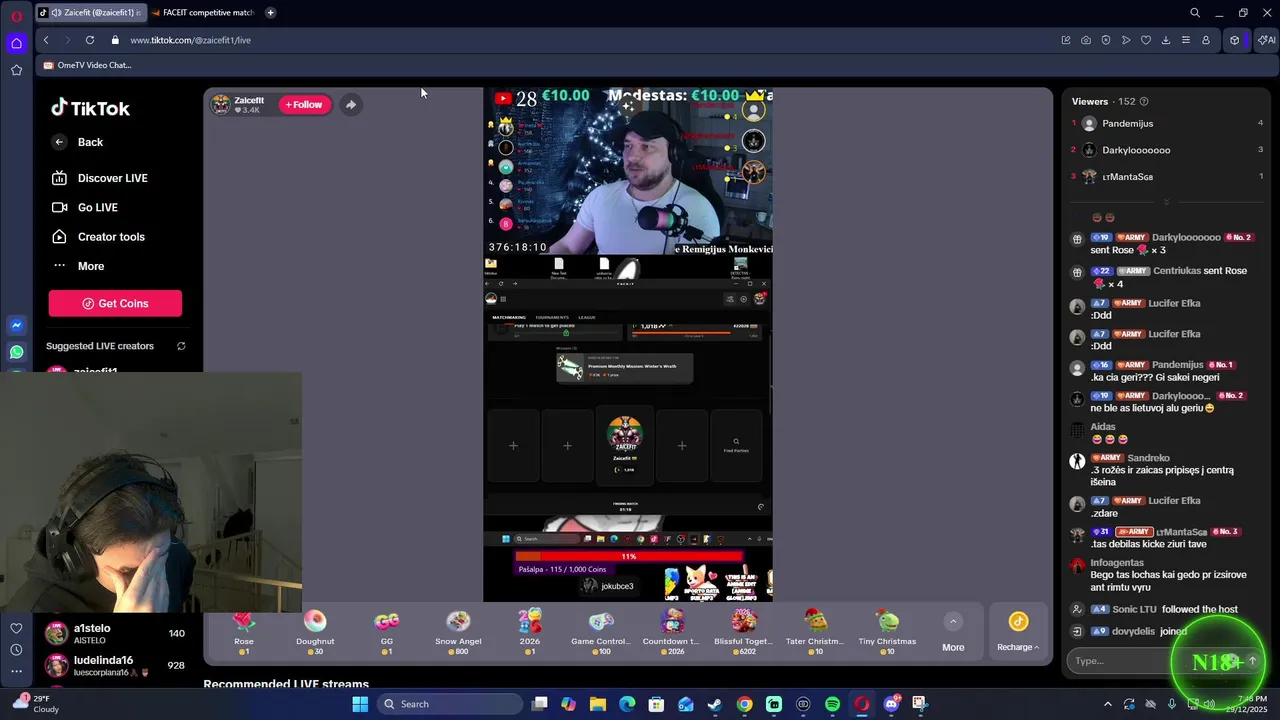
Task: Open a1stelo suggested live creator
Action: (x=115, y=634)
